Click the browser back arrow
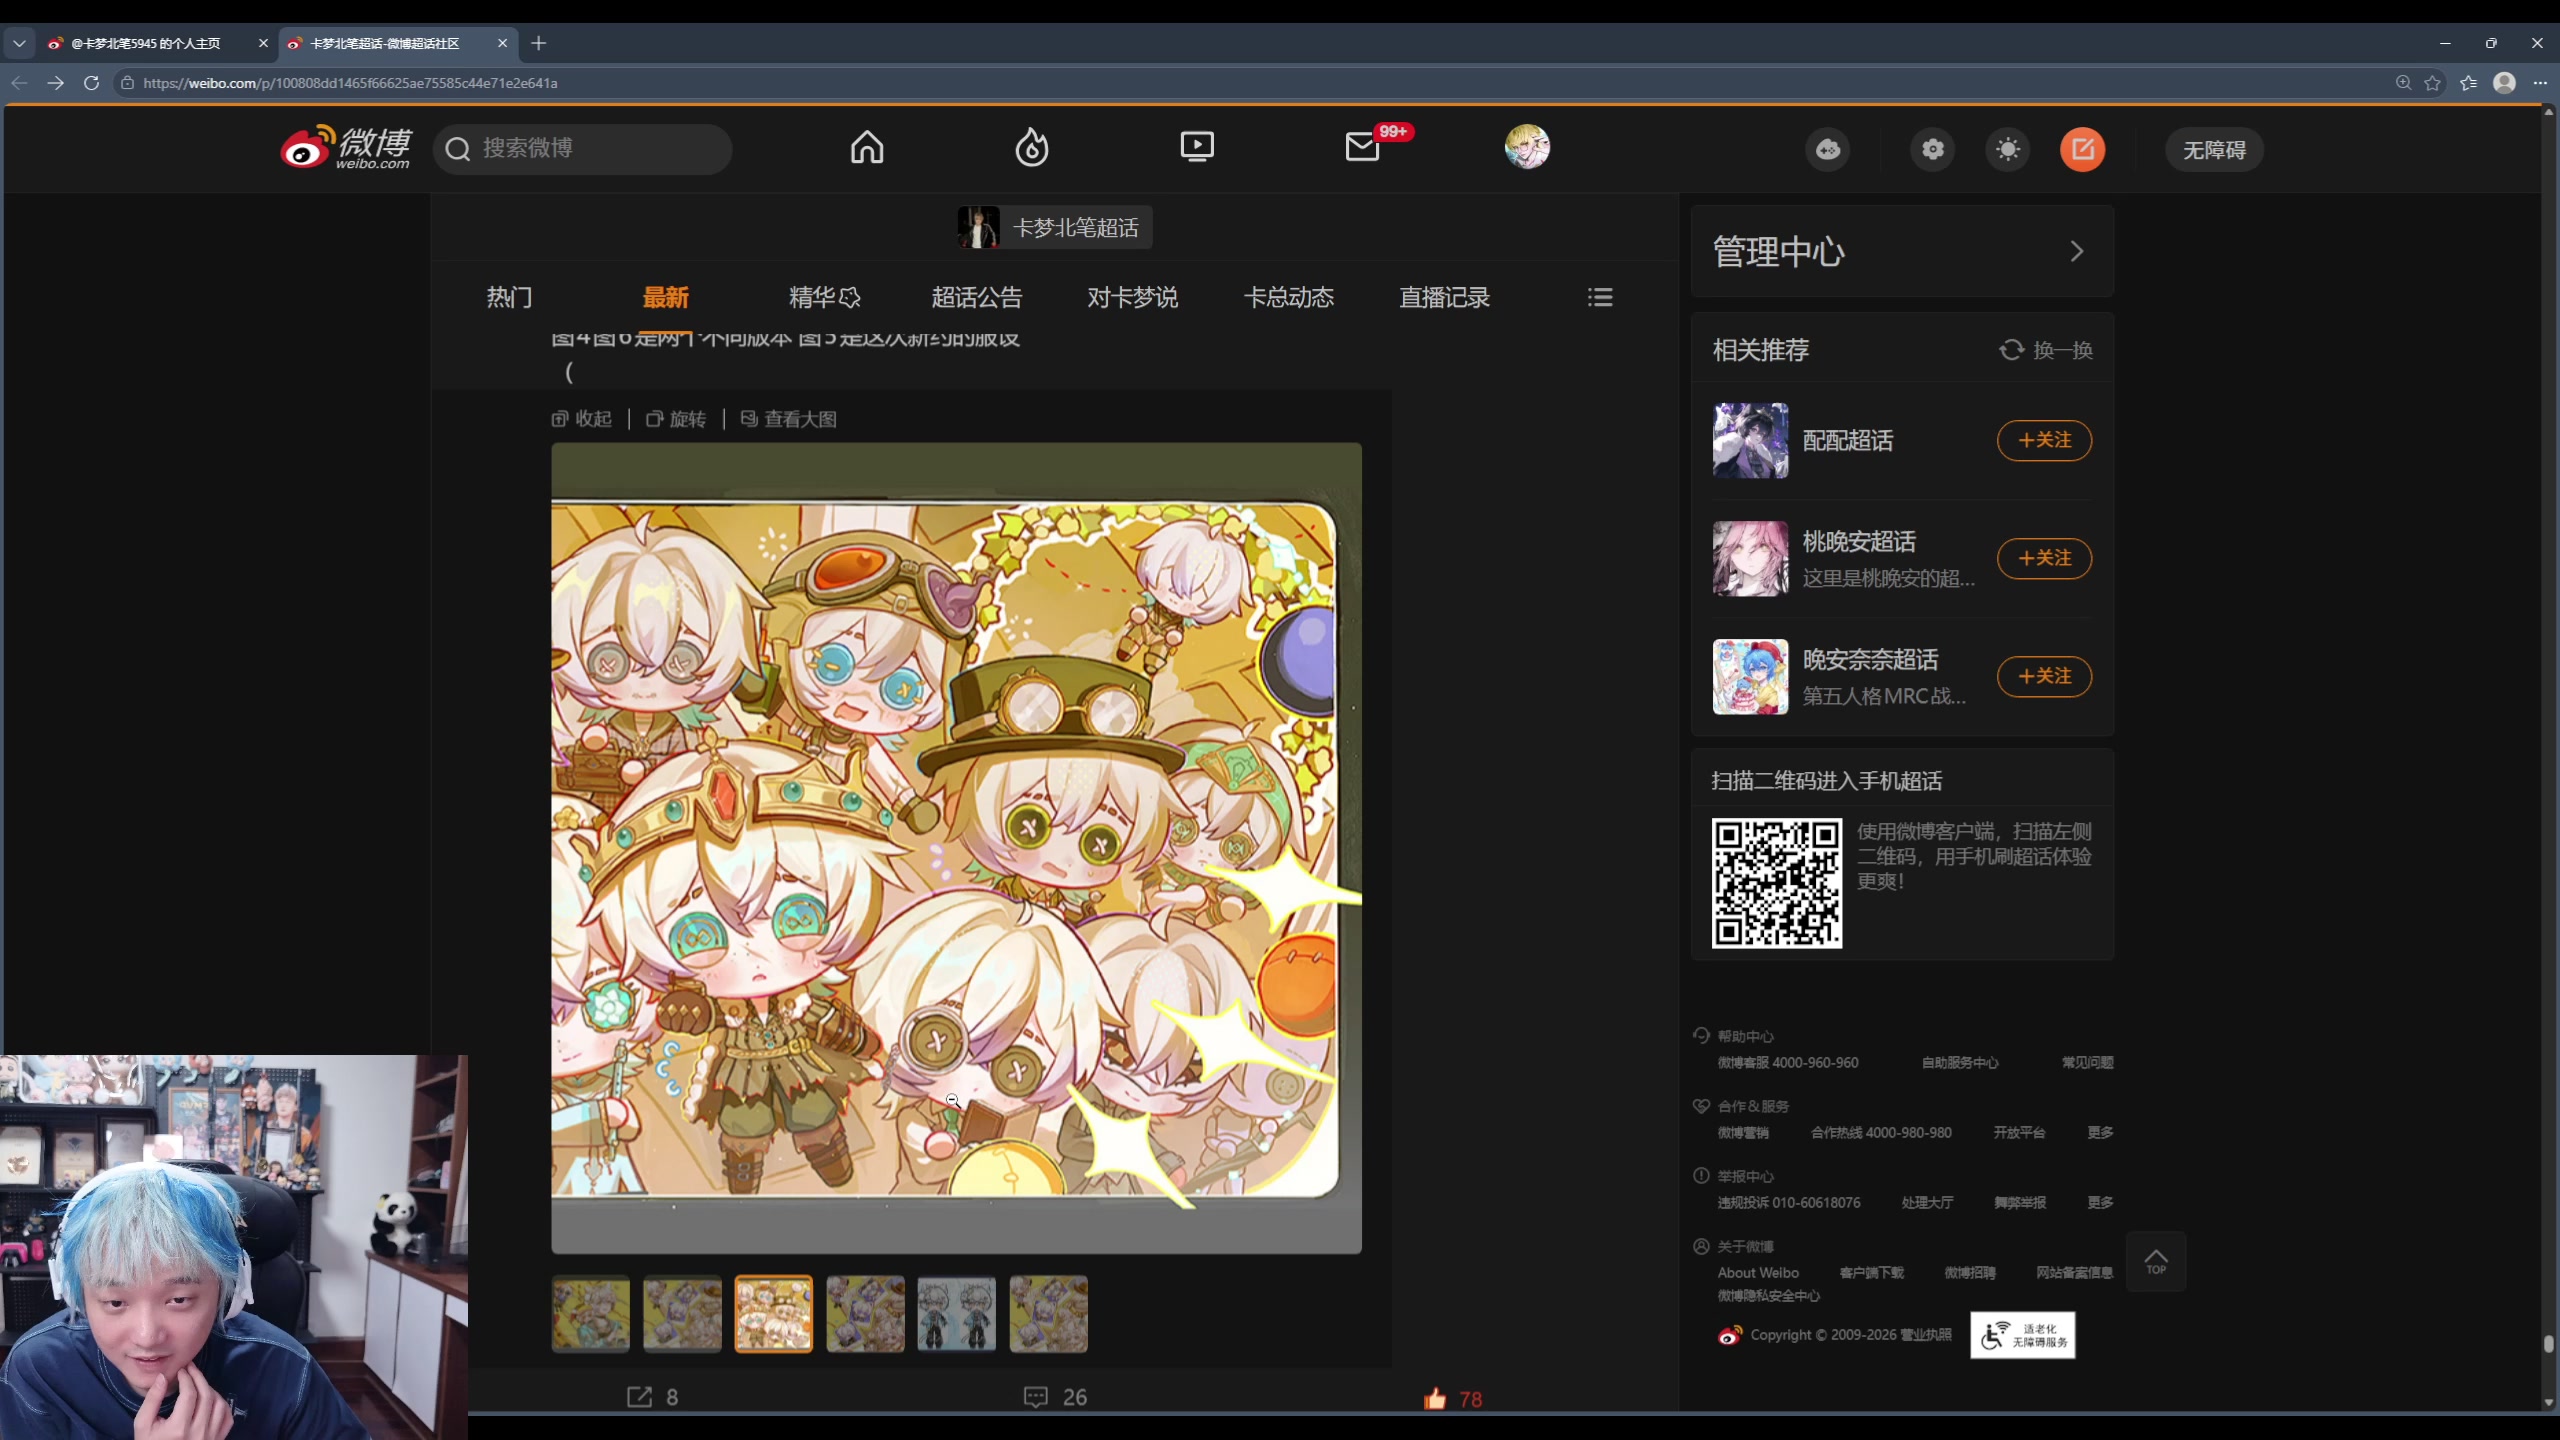This screenshot has width=2560, height=1440. click(19, 83)
